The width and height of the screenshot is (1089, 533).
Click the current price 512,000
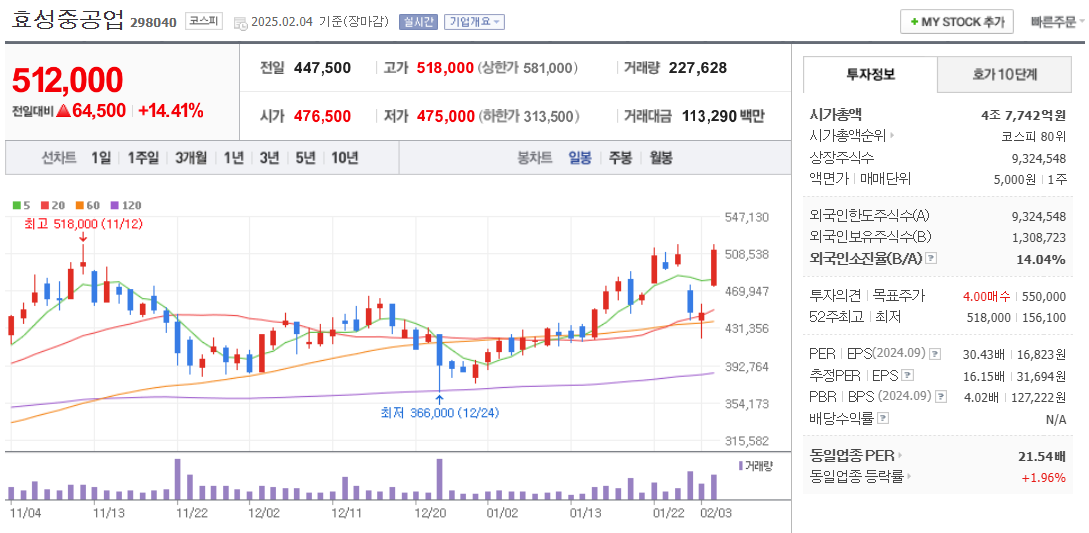[x=67, y=81]
